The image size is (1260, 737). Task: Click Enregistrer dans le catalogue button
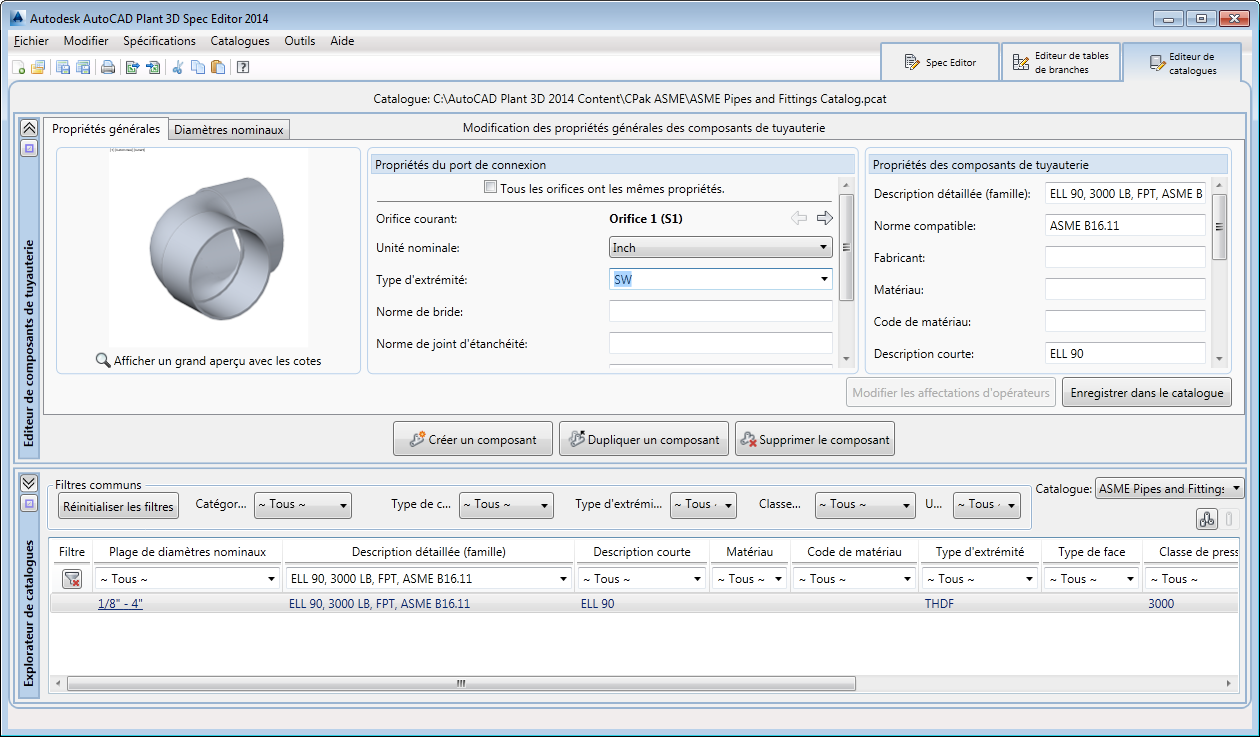[x=1147, y=393]
